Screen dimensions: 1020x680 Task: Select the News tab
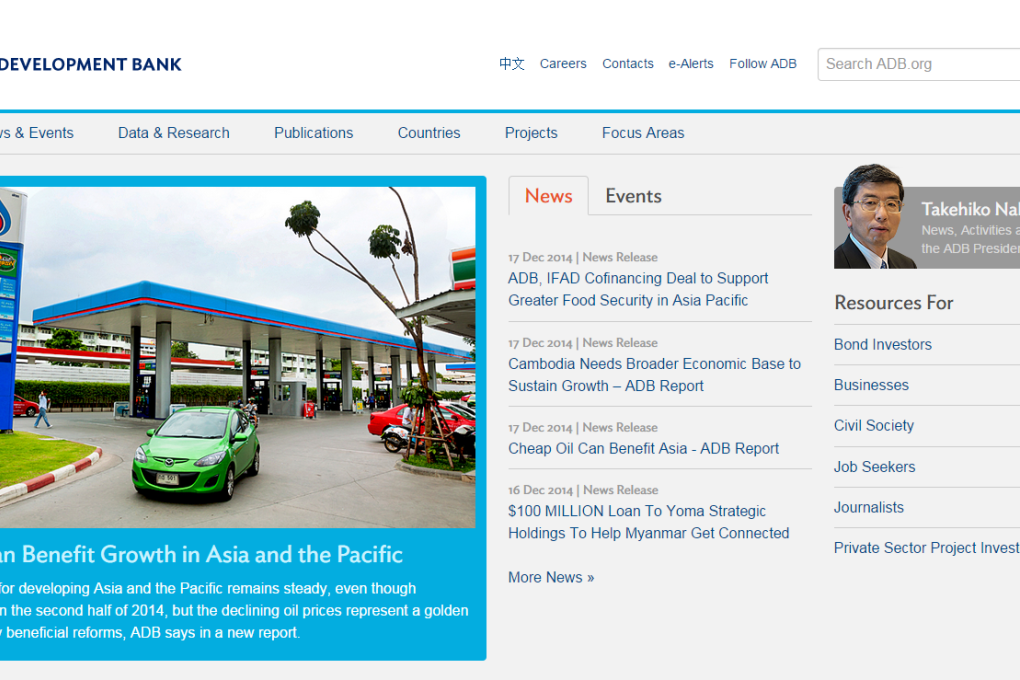(548, 196)
